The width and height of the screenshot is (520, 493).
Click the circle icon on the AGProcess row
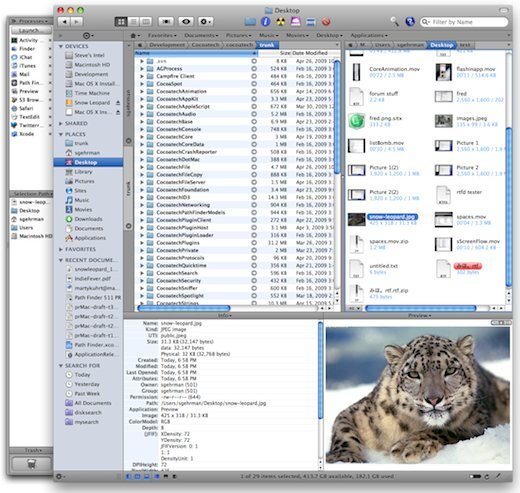254,69
